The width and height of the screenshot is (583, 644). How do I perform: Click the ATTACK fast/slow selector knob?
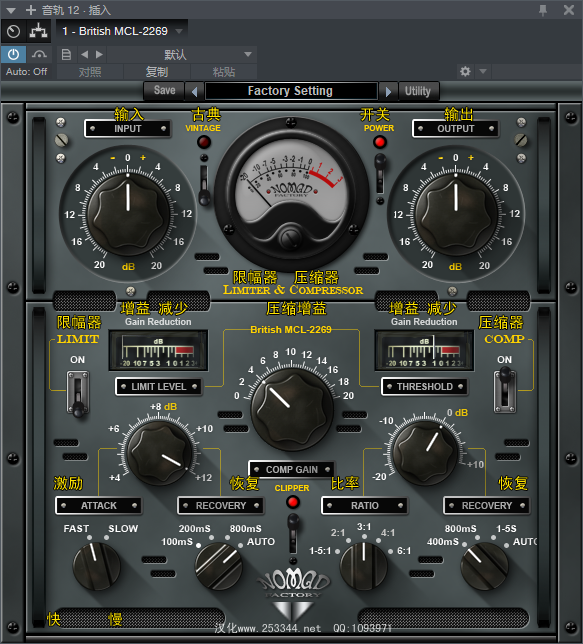click(x=96, y=566)
